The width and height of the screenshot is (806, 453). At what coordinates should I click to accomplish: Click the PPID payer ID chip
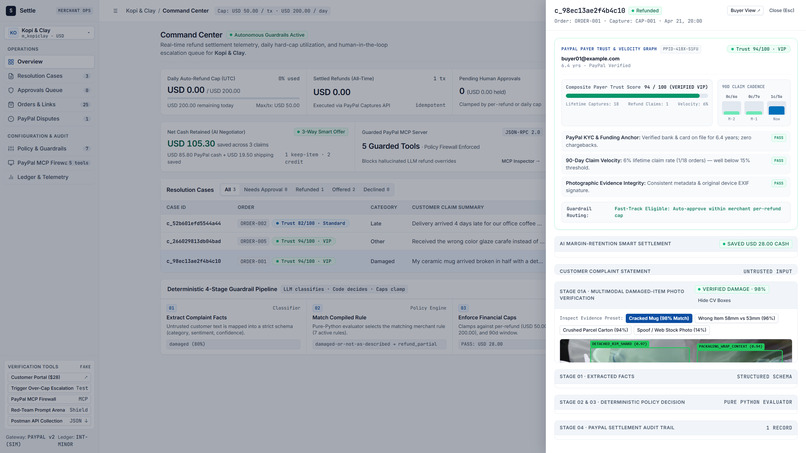(680, 49)
